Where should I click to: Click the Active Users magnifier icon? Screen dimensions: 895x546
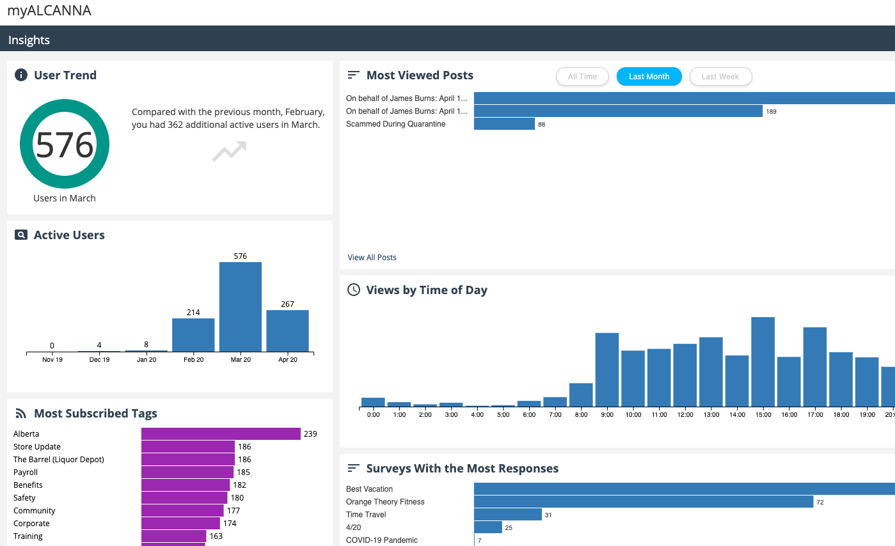click(x=21, y=234)
